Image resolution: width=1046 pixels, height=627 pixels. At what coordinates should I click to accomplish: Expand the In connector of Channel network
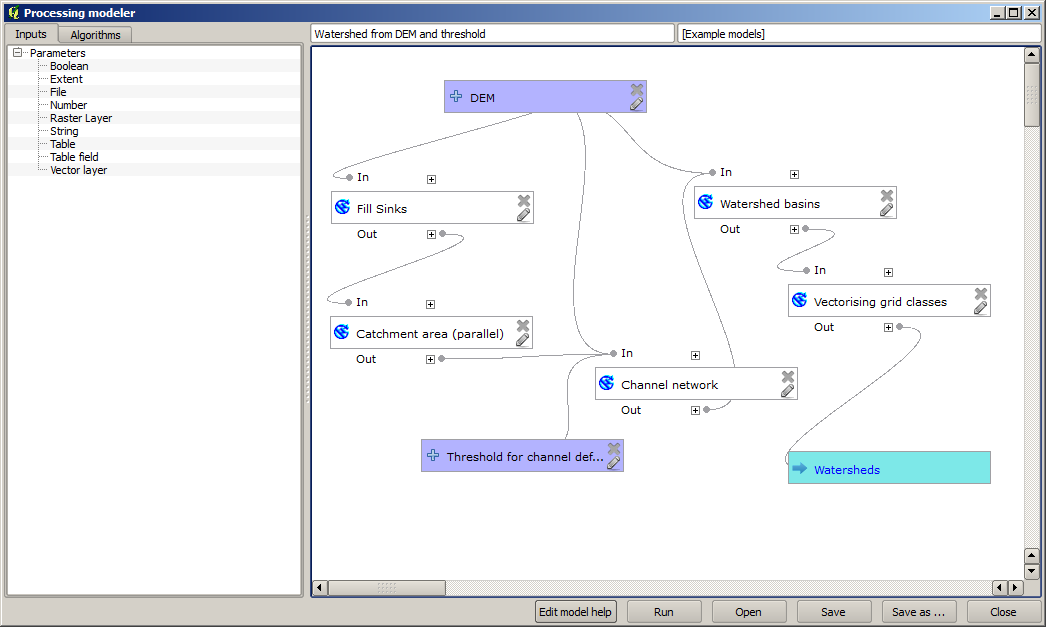695,354
